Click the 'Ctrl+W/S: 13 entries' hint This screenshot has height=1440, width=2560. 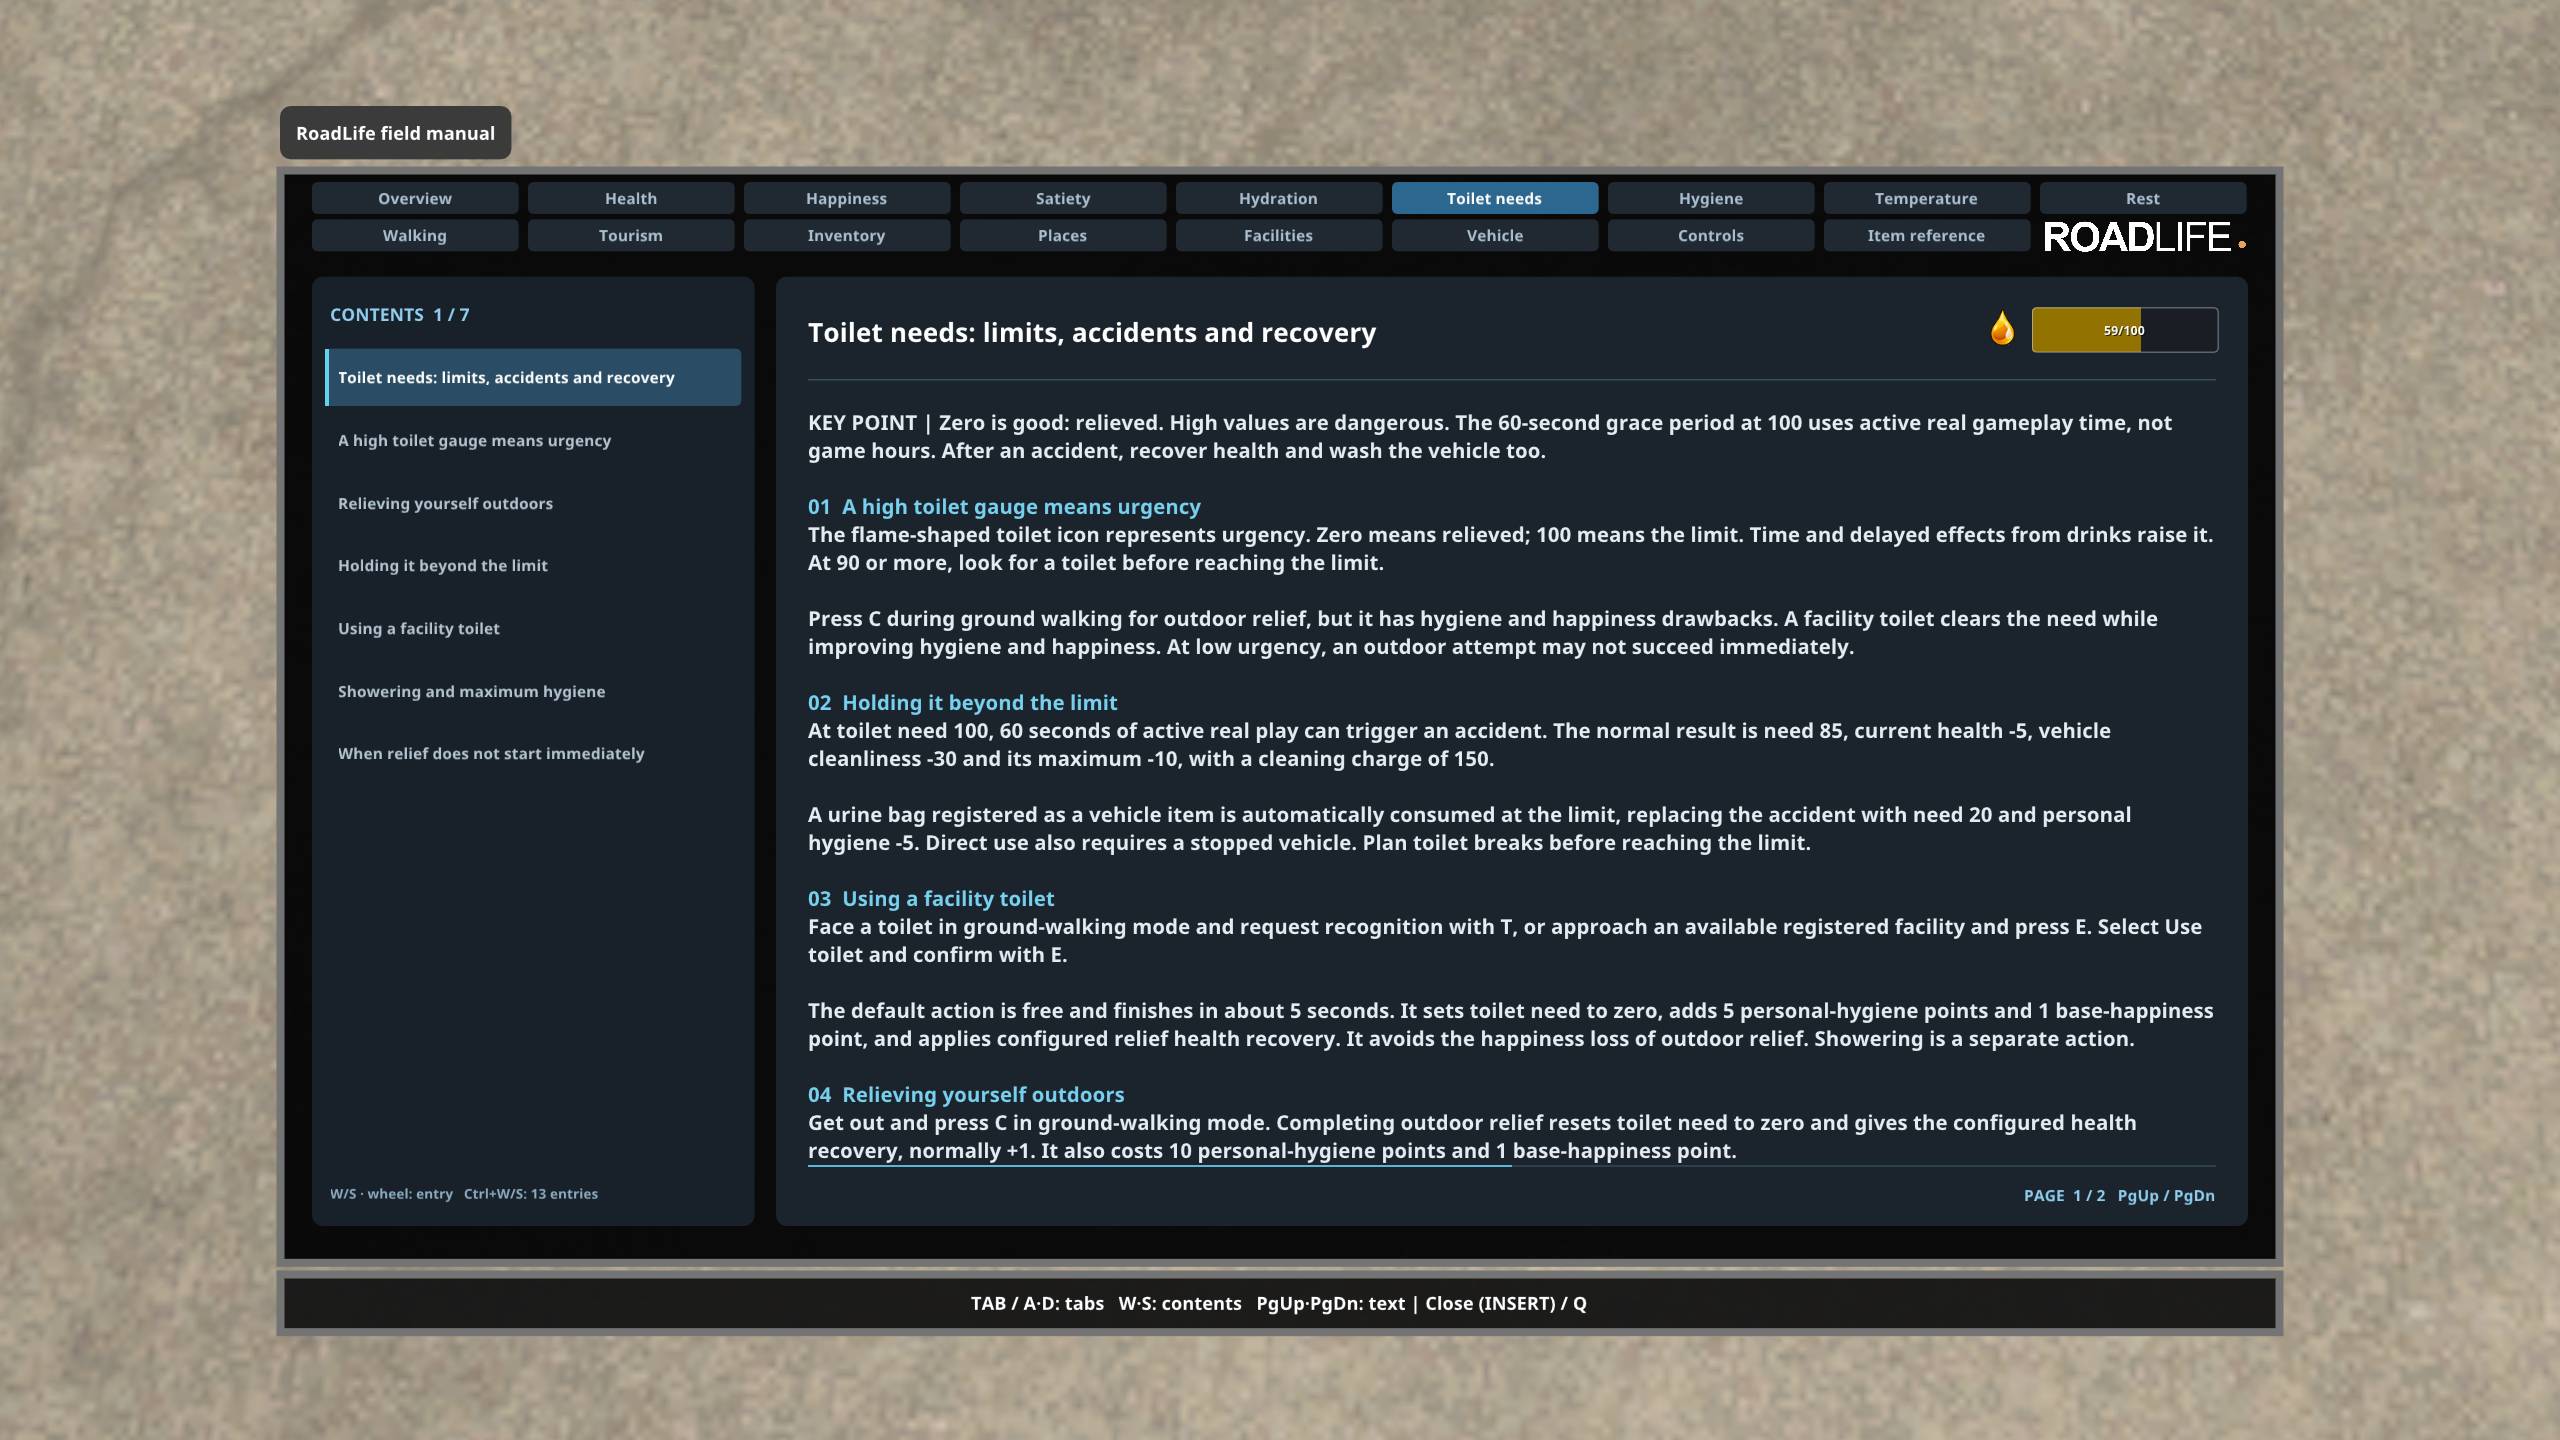tap(531, 1193)
